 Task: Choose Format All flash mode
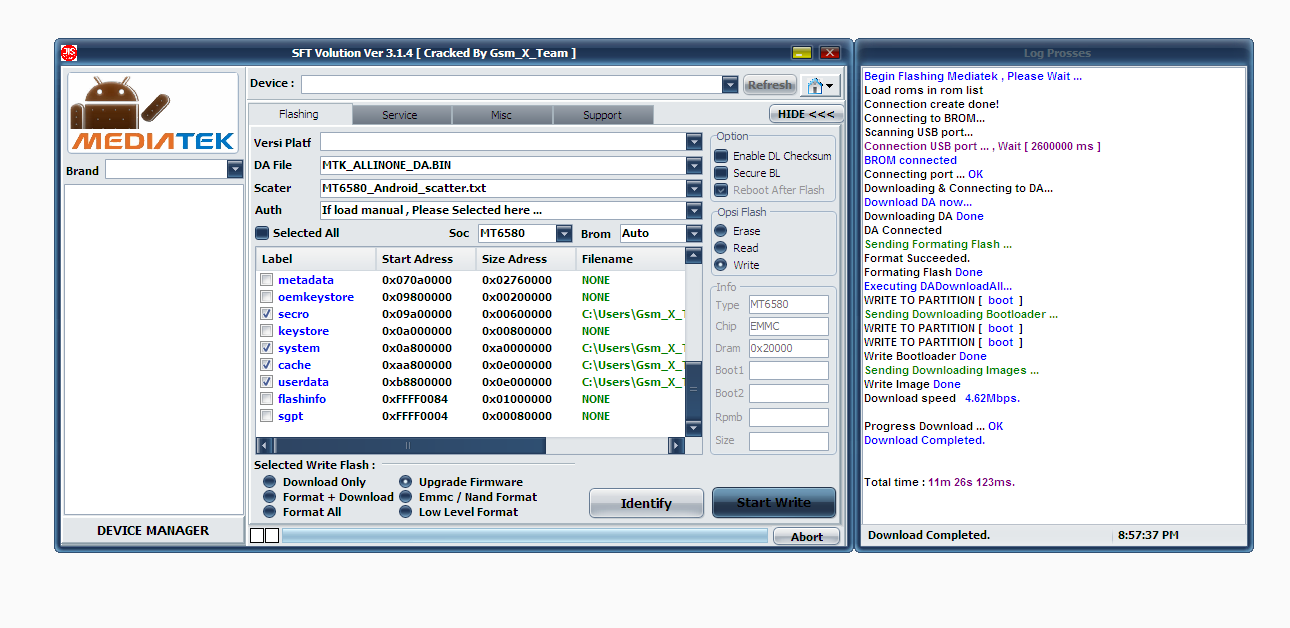(x=270, y=512)
